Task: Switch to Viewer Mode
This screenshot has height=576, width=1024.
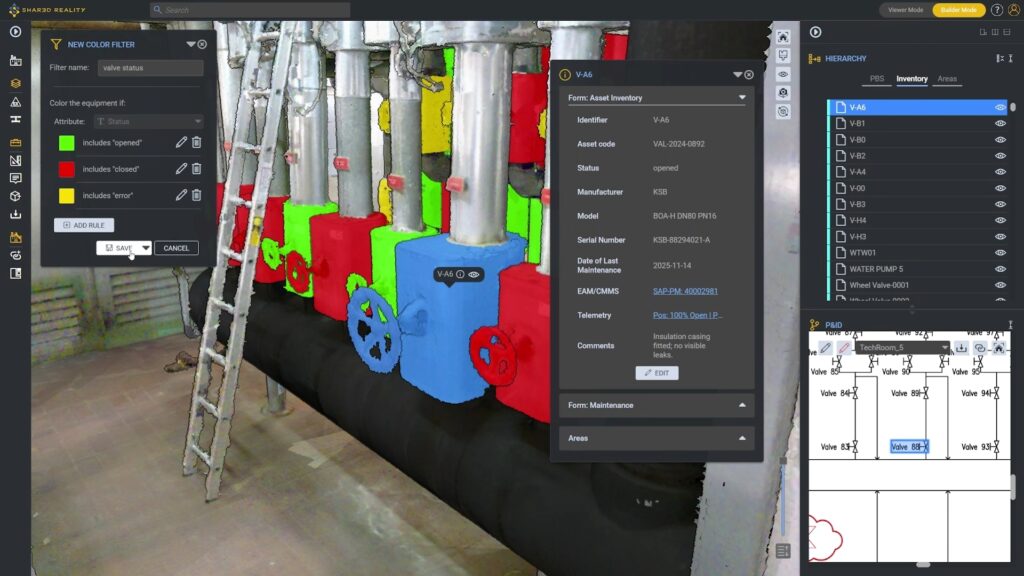Action: [905, 10]
